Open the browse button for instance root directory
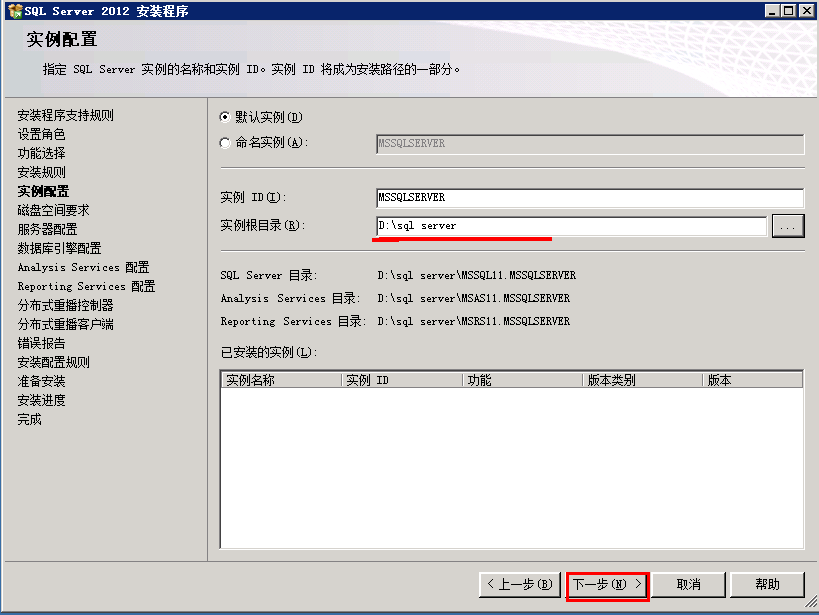The image size is (819, 615). [x=788, y=226]
